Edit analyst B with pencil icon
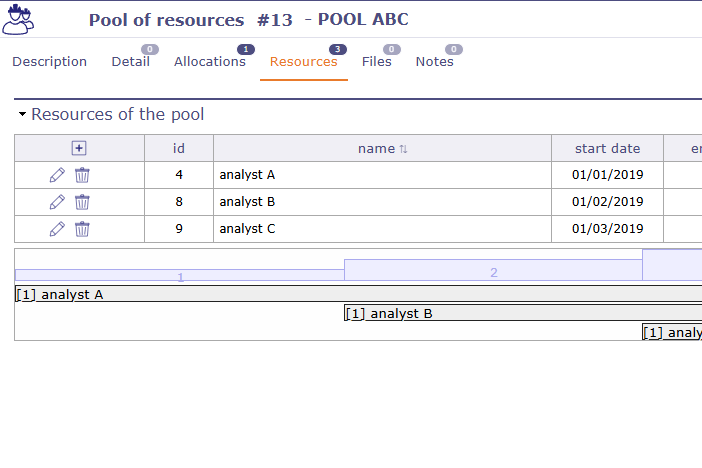This screenshot has height=468, width=702. pos(57,202)
